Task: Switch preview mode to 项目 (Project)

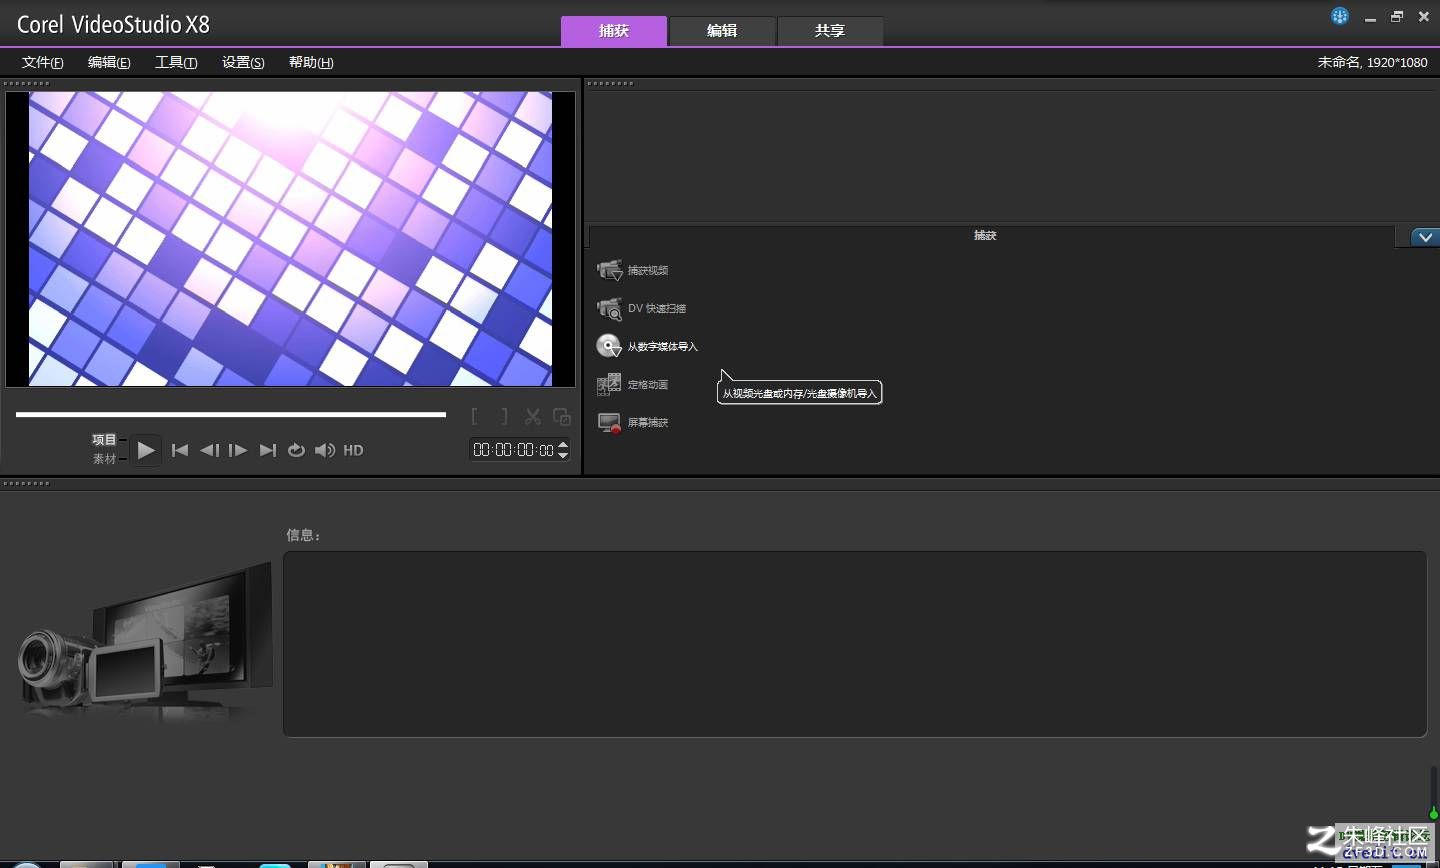Action: tap(104, 440)
